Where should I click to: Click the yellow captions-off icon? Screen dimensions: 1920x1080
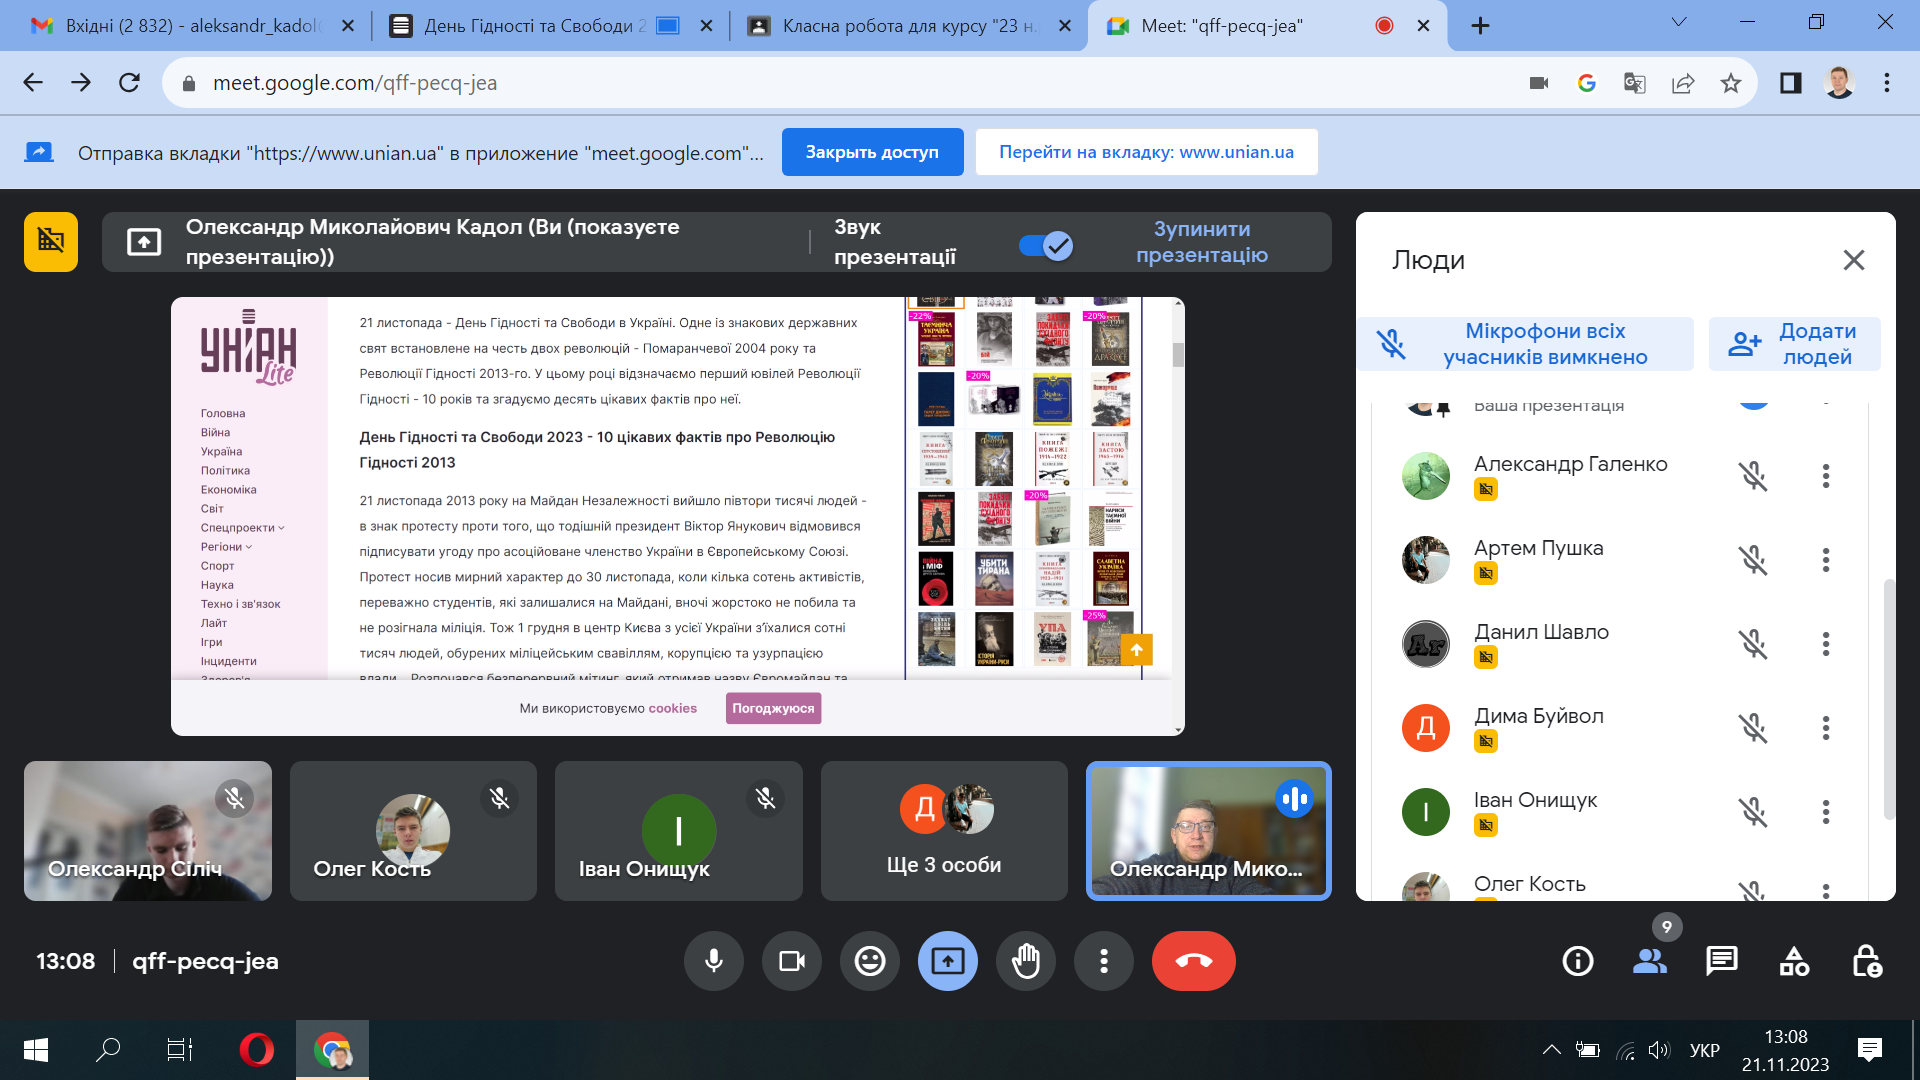pos(51,241)
